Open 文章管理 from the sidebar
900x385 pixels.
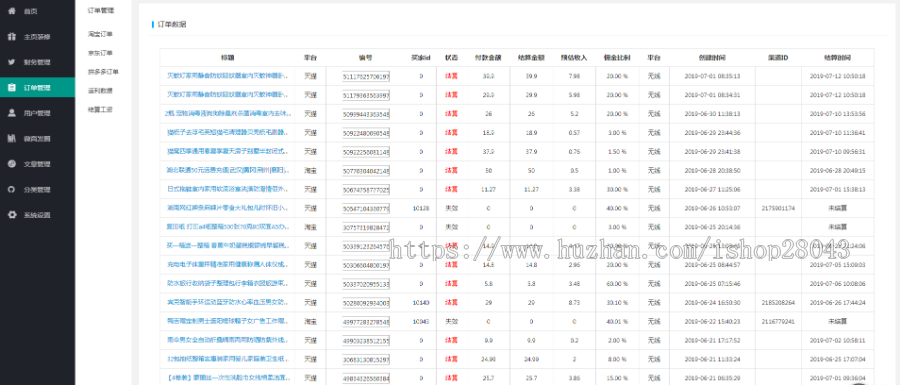pos(37,164)
